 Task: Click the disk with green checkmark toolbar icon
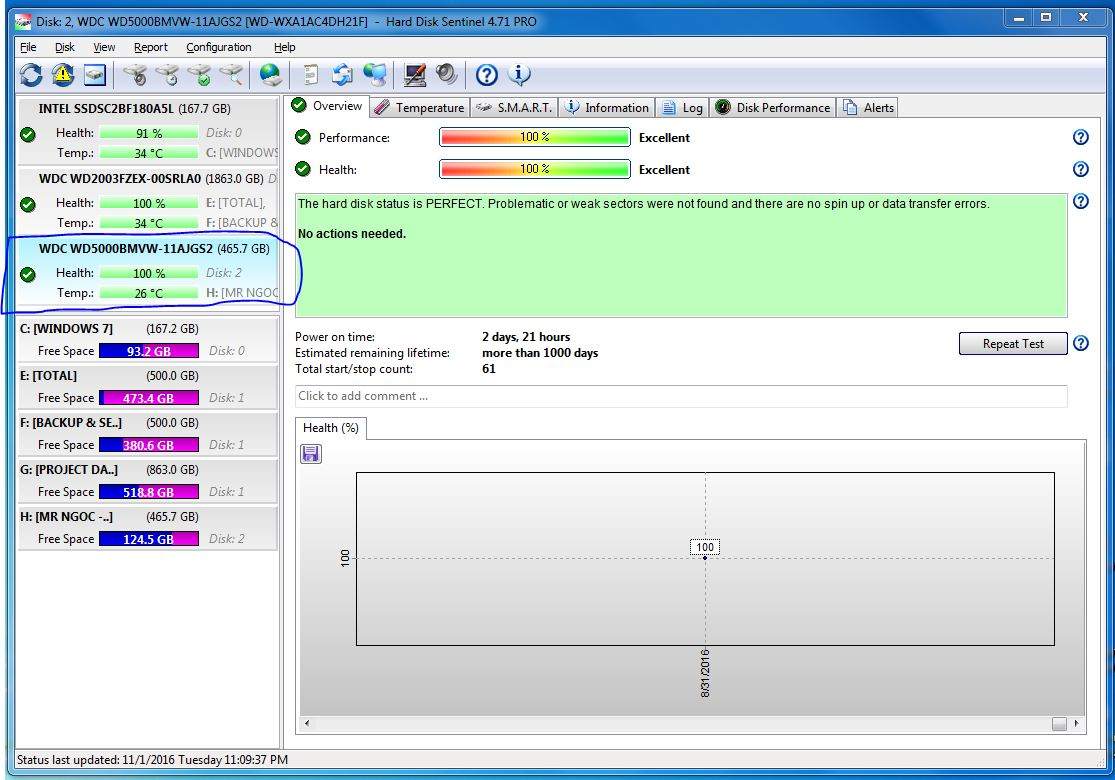(200, 75)
